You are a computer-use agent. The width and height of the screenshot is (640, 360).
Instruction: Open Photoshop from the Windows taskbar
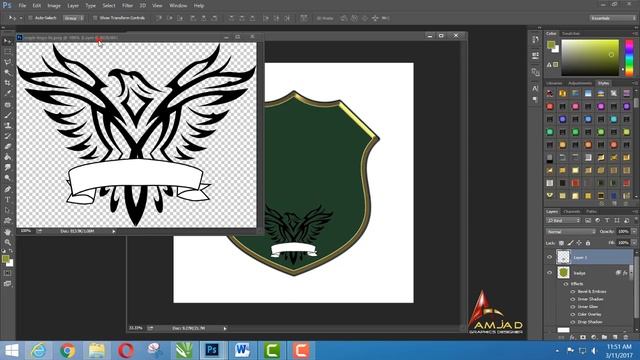(x=212, y=350)
